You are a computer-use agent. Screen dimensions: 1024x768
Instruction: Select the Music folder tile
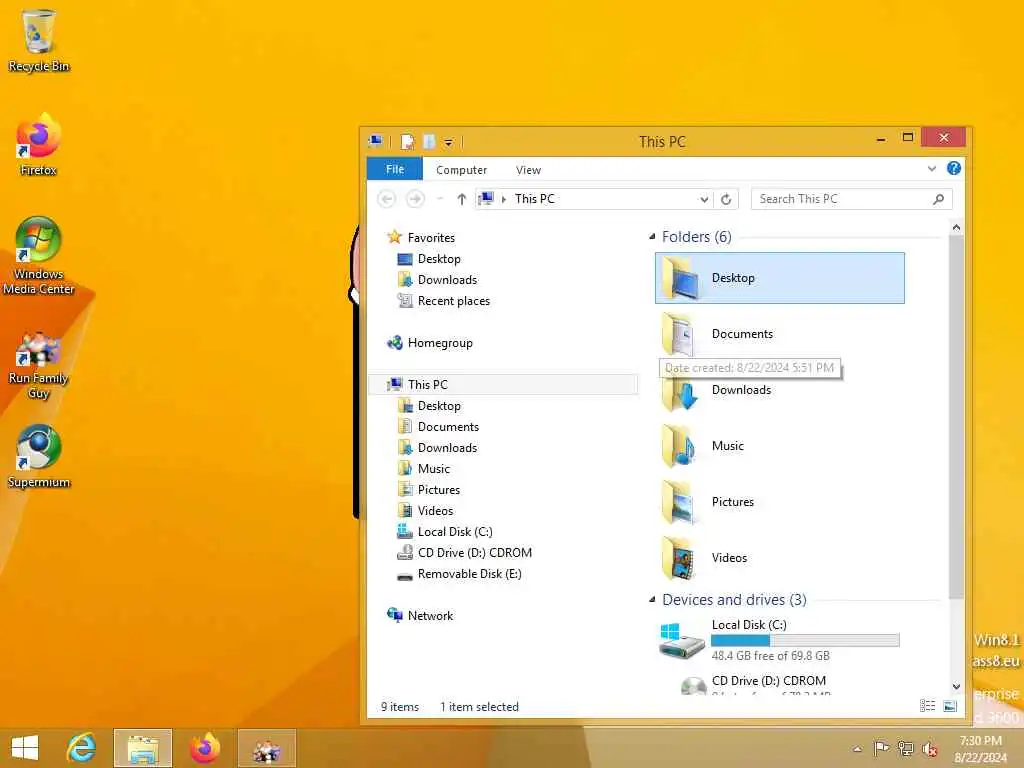click(780, 446)
